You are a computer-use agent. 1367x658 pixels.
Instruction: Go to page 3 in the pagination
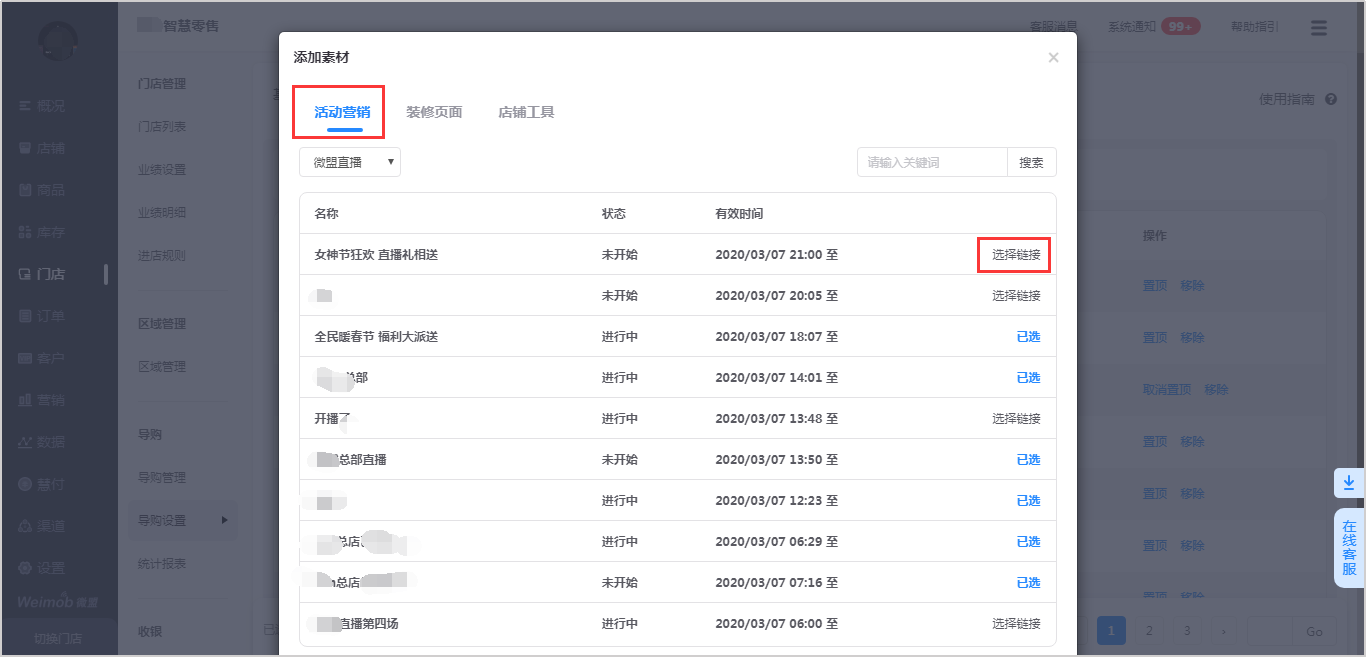pos(1187,631)
